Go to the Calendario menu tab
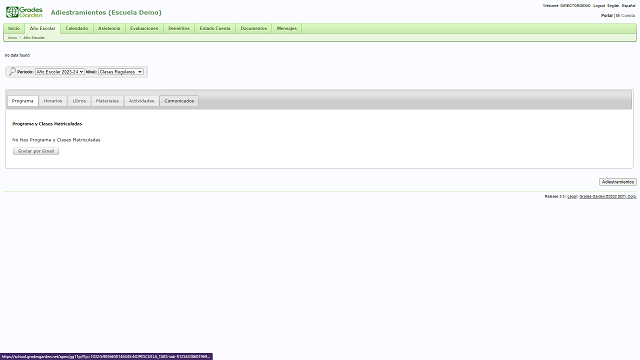The image size is (640, 360). coord(77,29)
